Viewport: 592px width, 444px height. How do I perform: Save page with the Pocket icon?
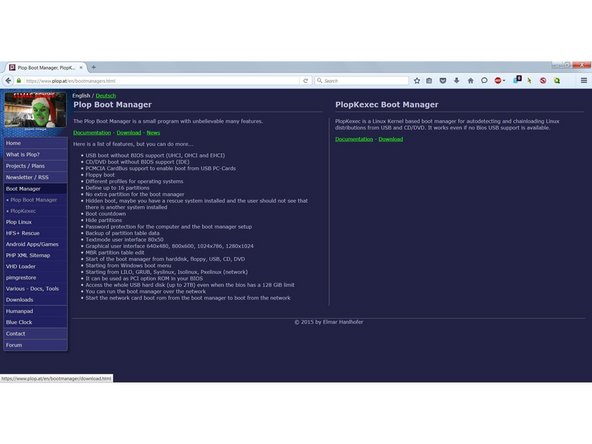pyautogui.click(x=443, y=80)
